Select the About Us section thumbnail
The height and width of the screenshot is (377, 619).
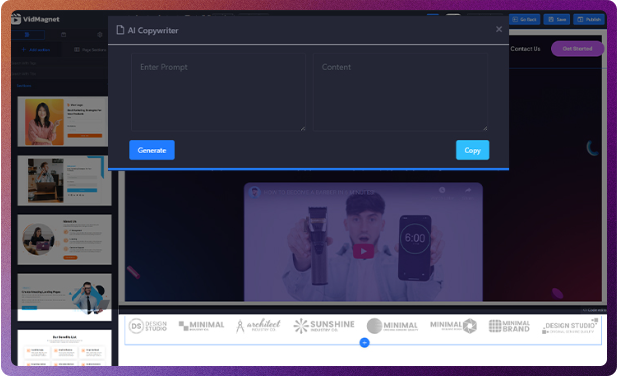pyautogui.click(x=64, y=240)
